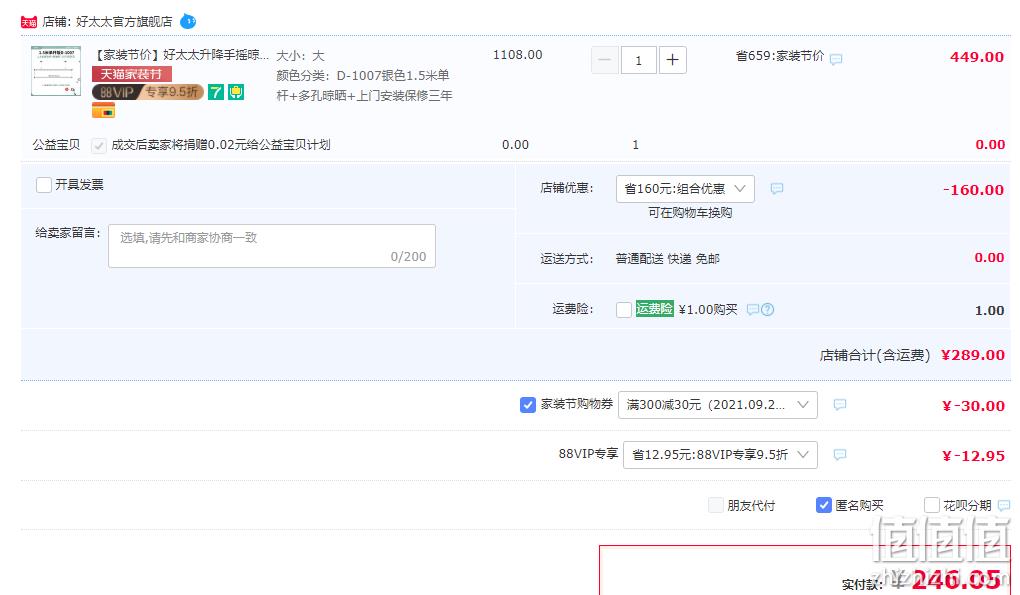Viewport: 1020px width, 595px height.
Task: Decrease quantity with the minus button
Action: (x=604, y=60)
